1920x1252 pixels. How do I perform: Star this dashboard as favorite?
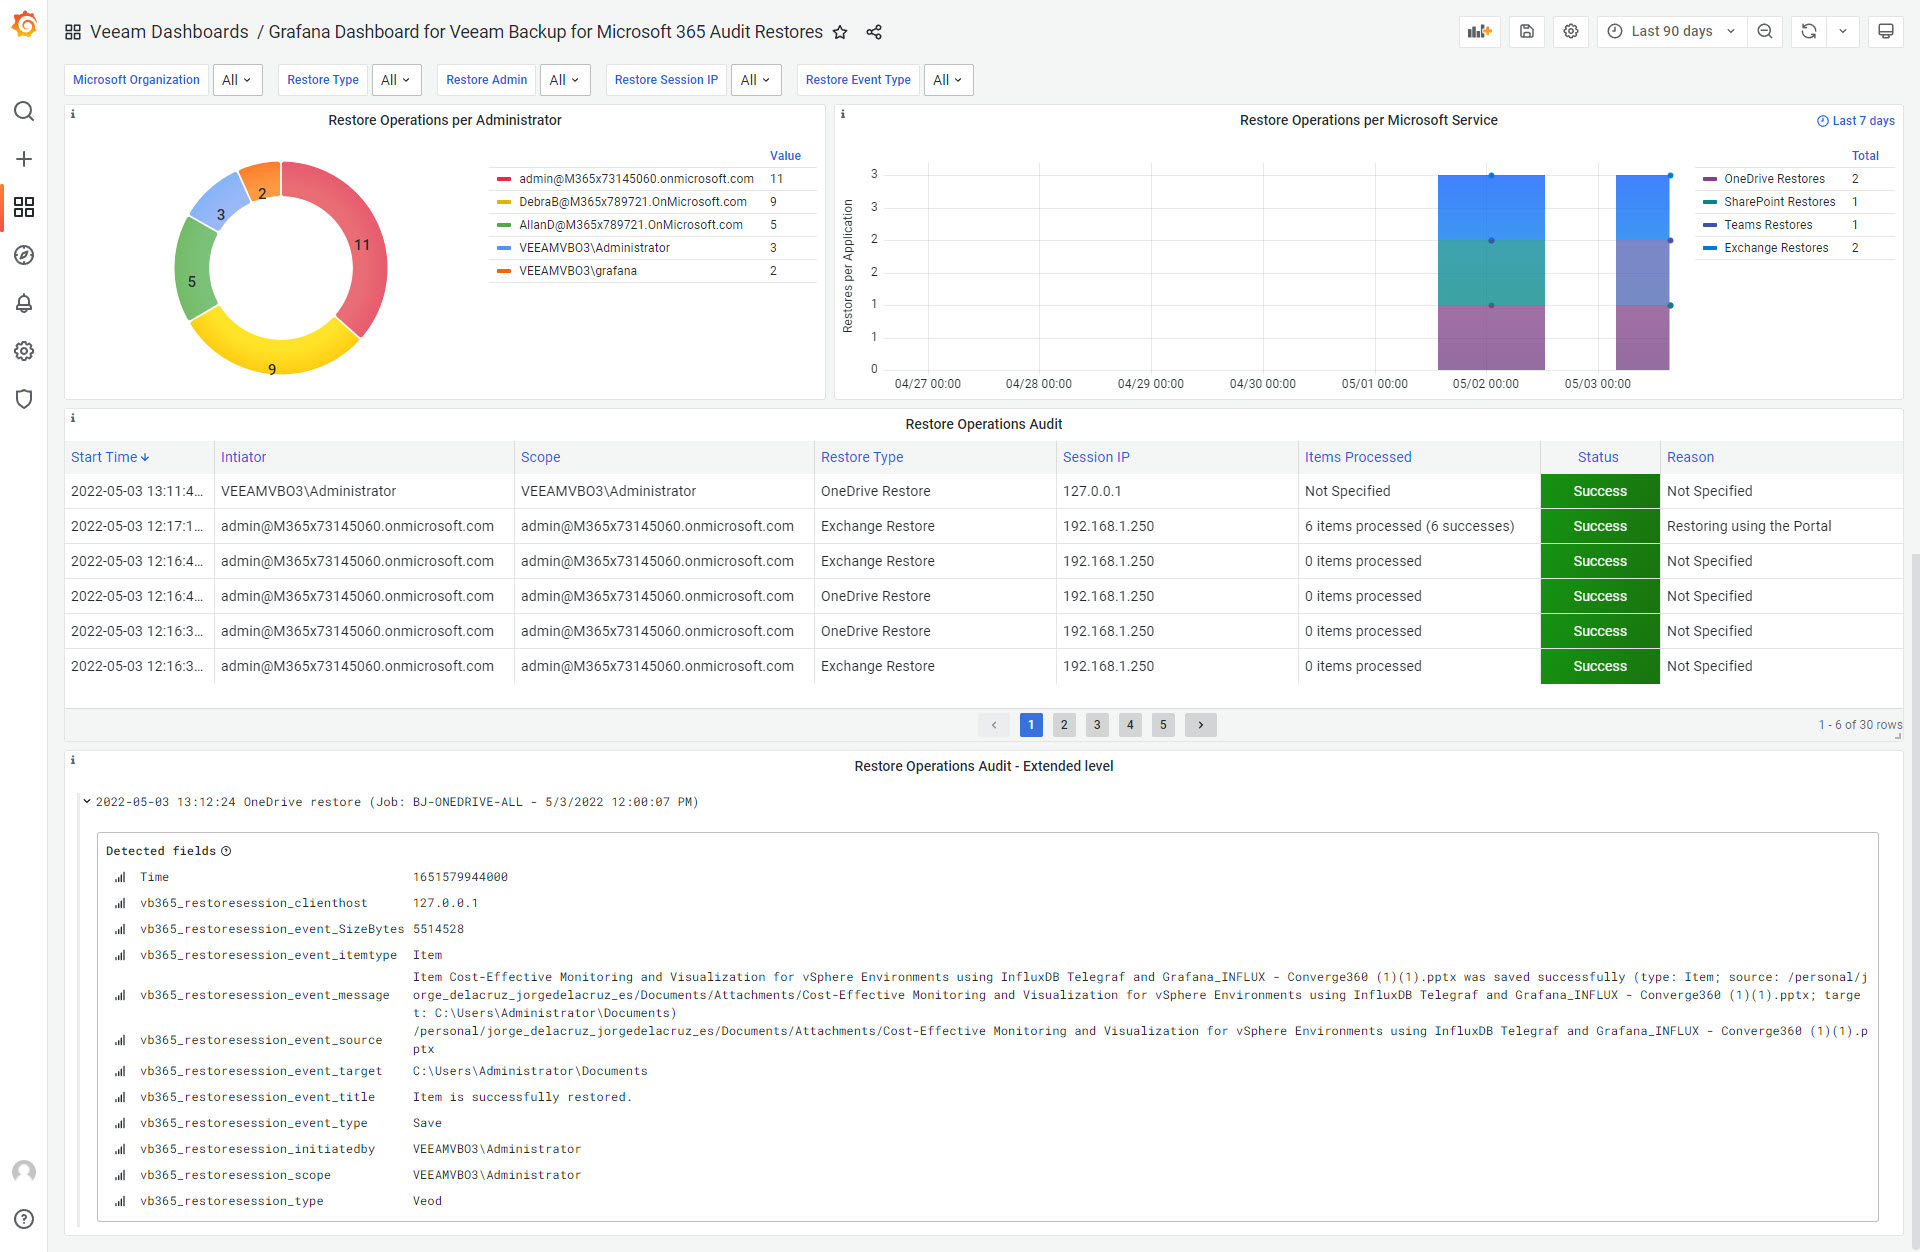click(840, 32)
